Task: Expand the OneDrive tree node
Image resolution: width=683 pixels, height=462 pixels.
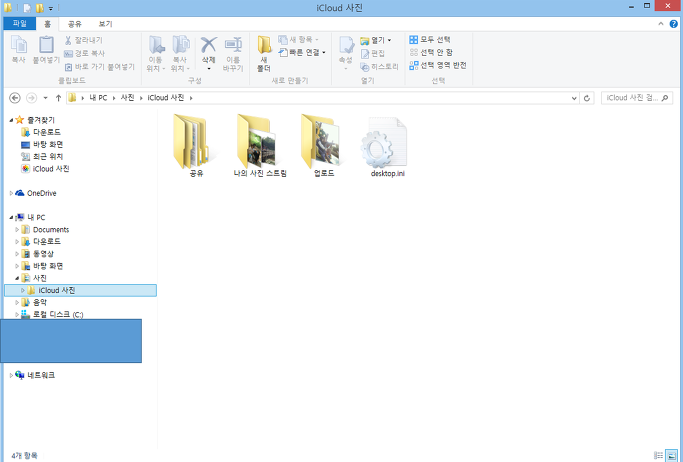Action: coord(11,193)
